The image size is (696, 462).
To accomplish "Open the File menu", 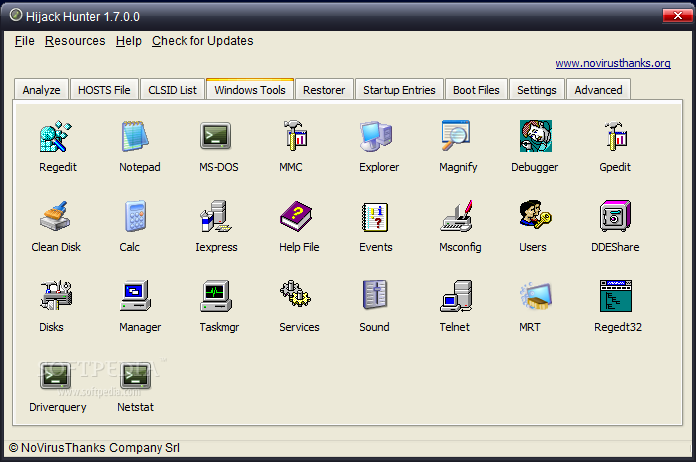I will coord(24,41).
